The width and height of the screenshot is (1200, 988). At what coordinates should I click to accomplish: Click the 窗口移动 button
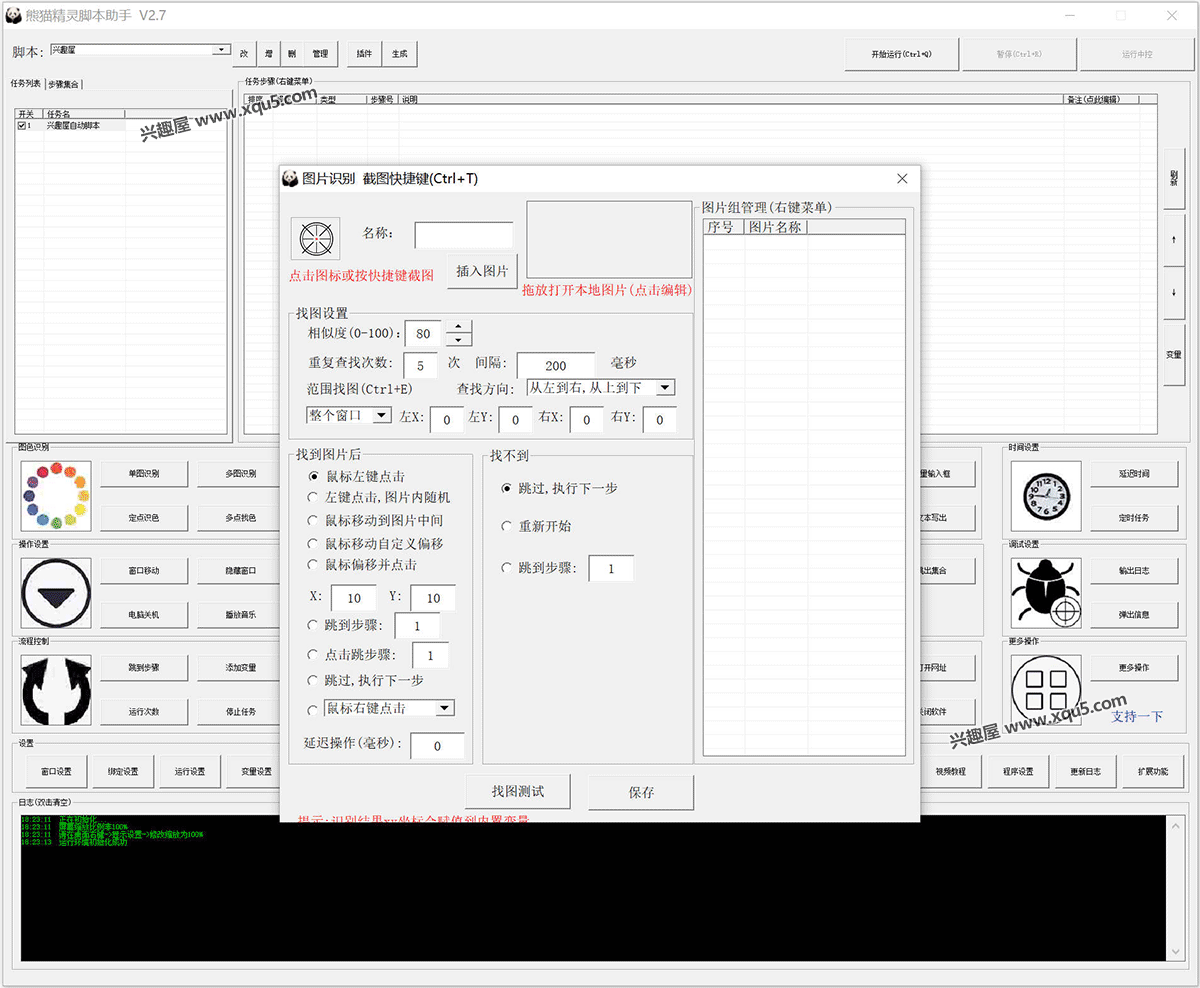(x=144, y=571)
